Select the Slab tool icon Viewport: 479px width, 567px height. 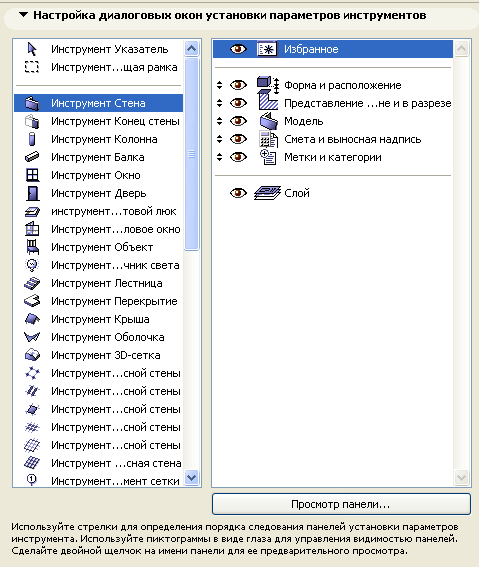32,301
